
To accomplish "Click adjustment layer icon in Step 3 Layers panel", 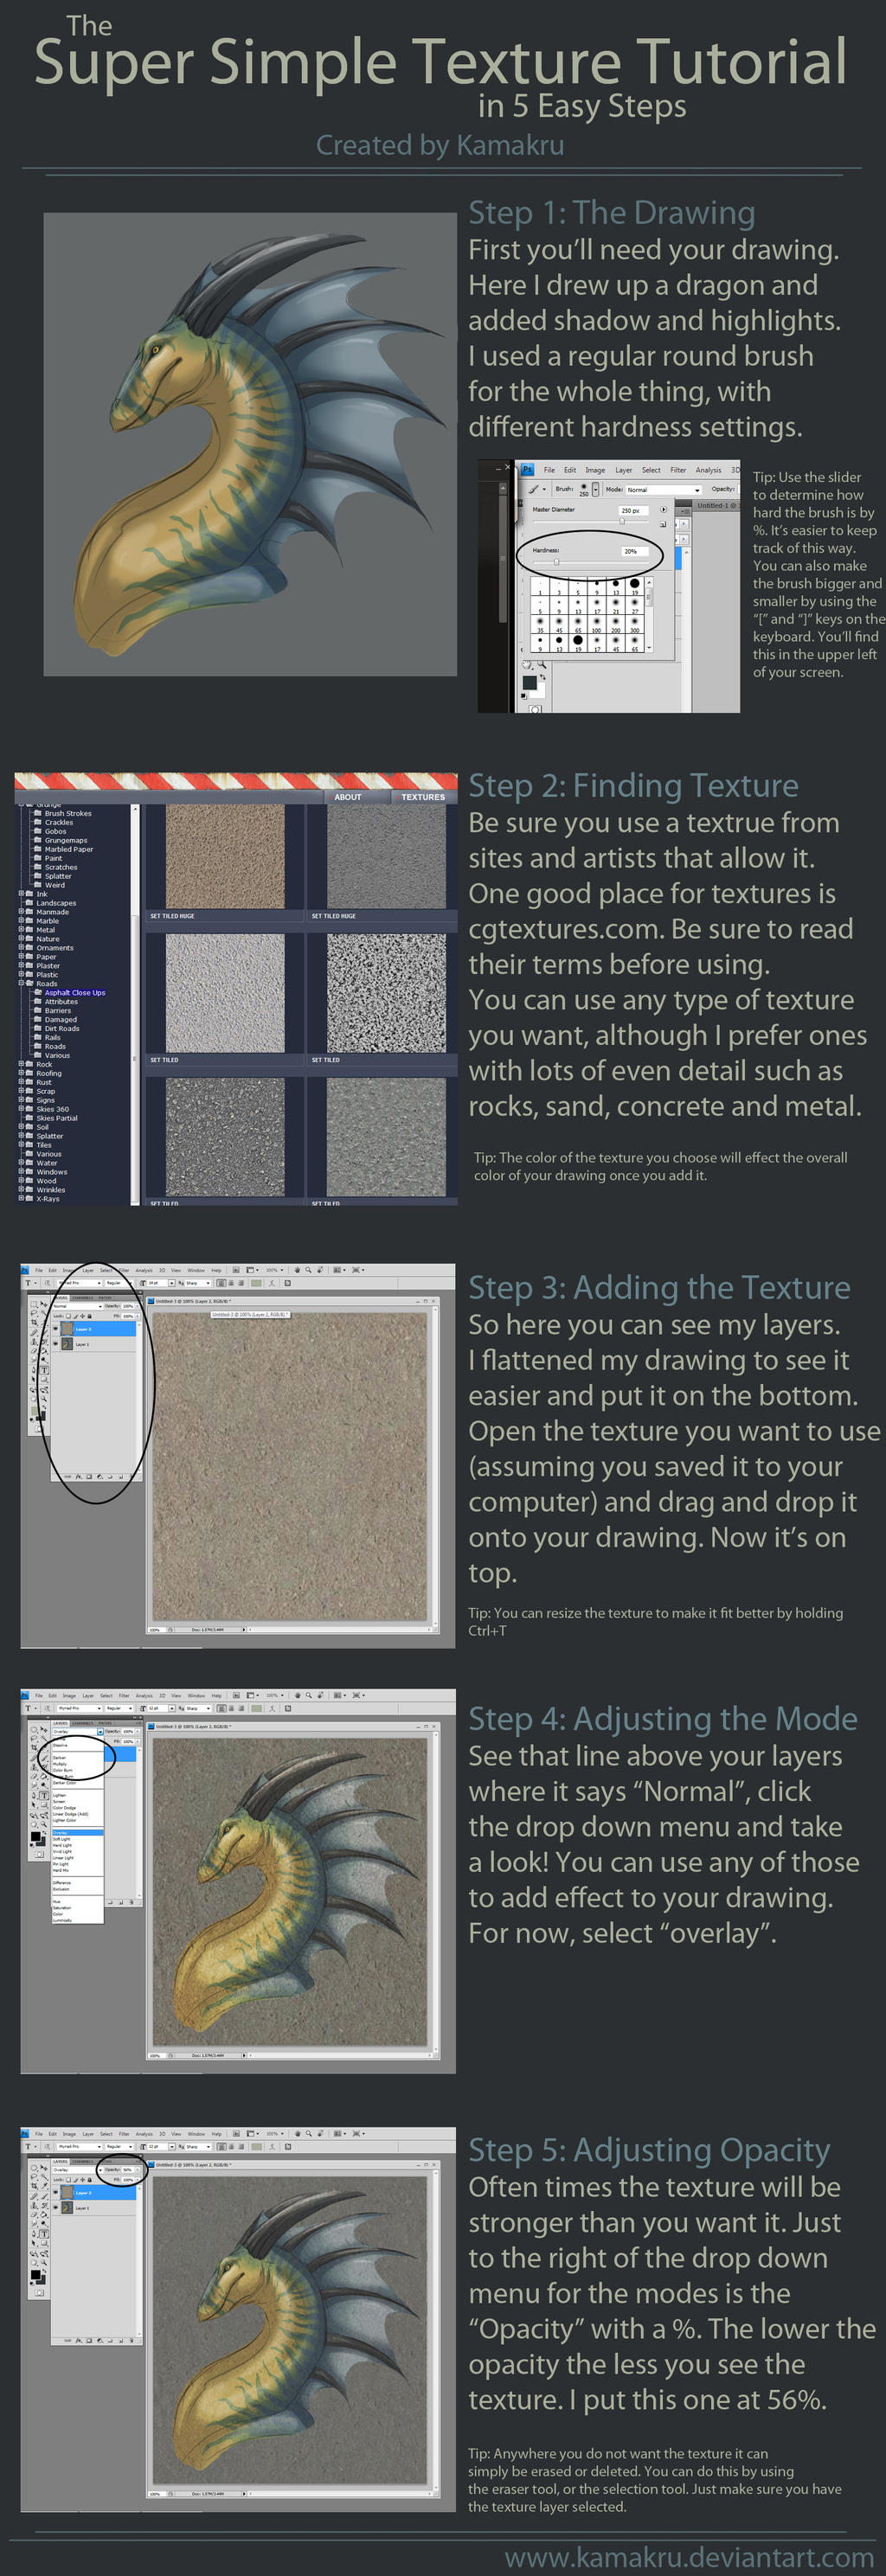I will tap(100, 1477).
